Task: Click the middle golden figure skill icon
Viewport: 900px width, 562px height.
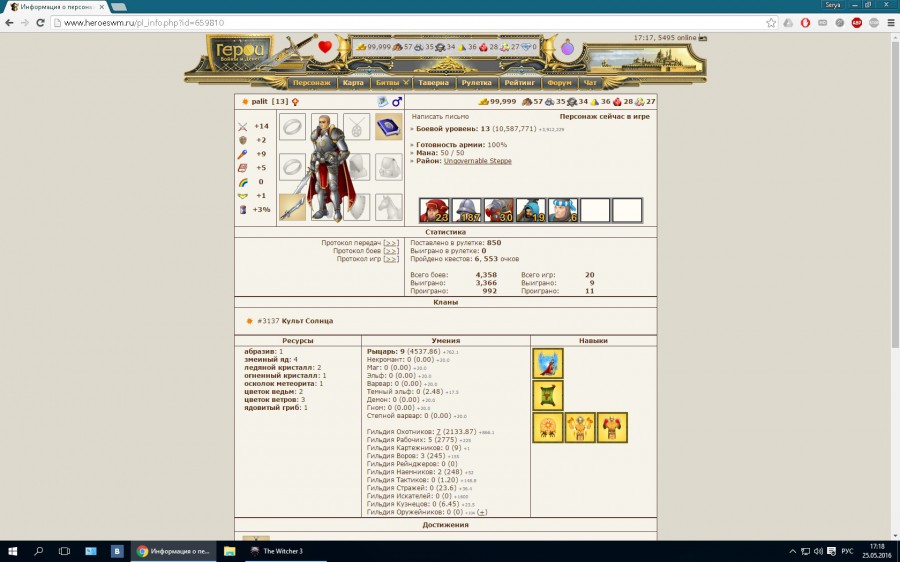Action: pos(580,428)
